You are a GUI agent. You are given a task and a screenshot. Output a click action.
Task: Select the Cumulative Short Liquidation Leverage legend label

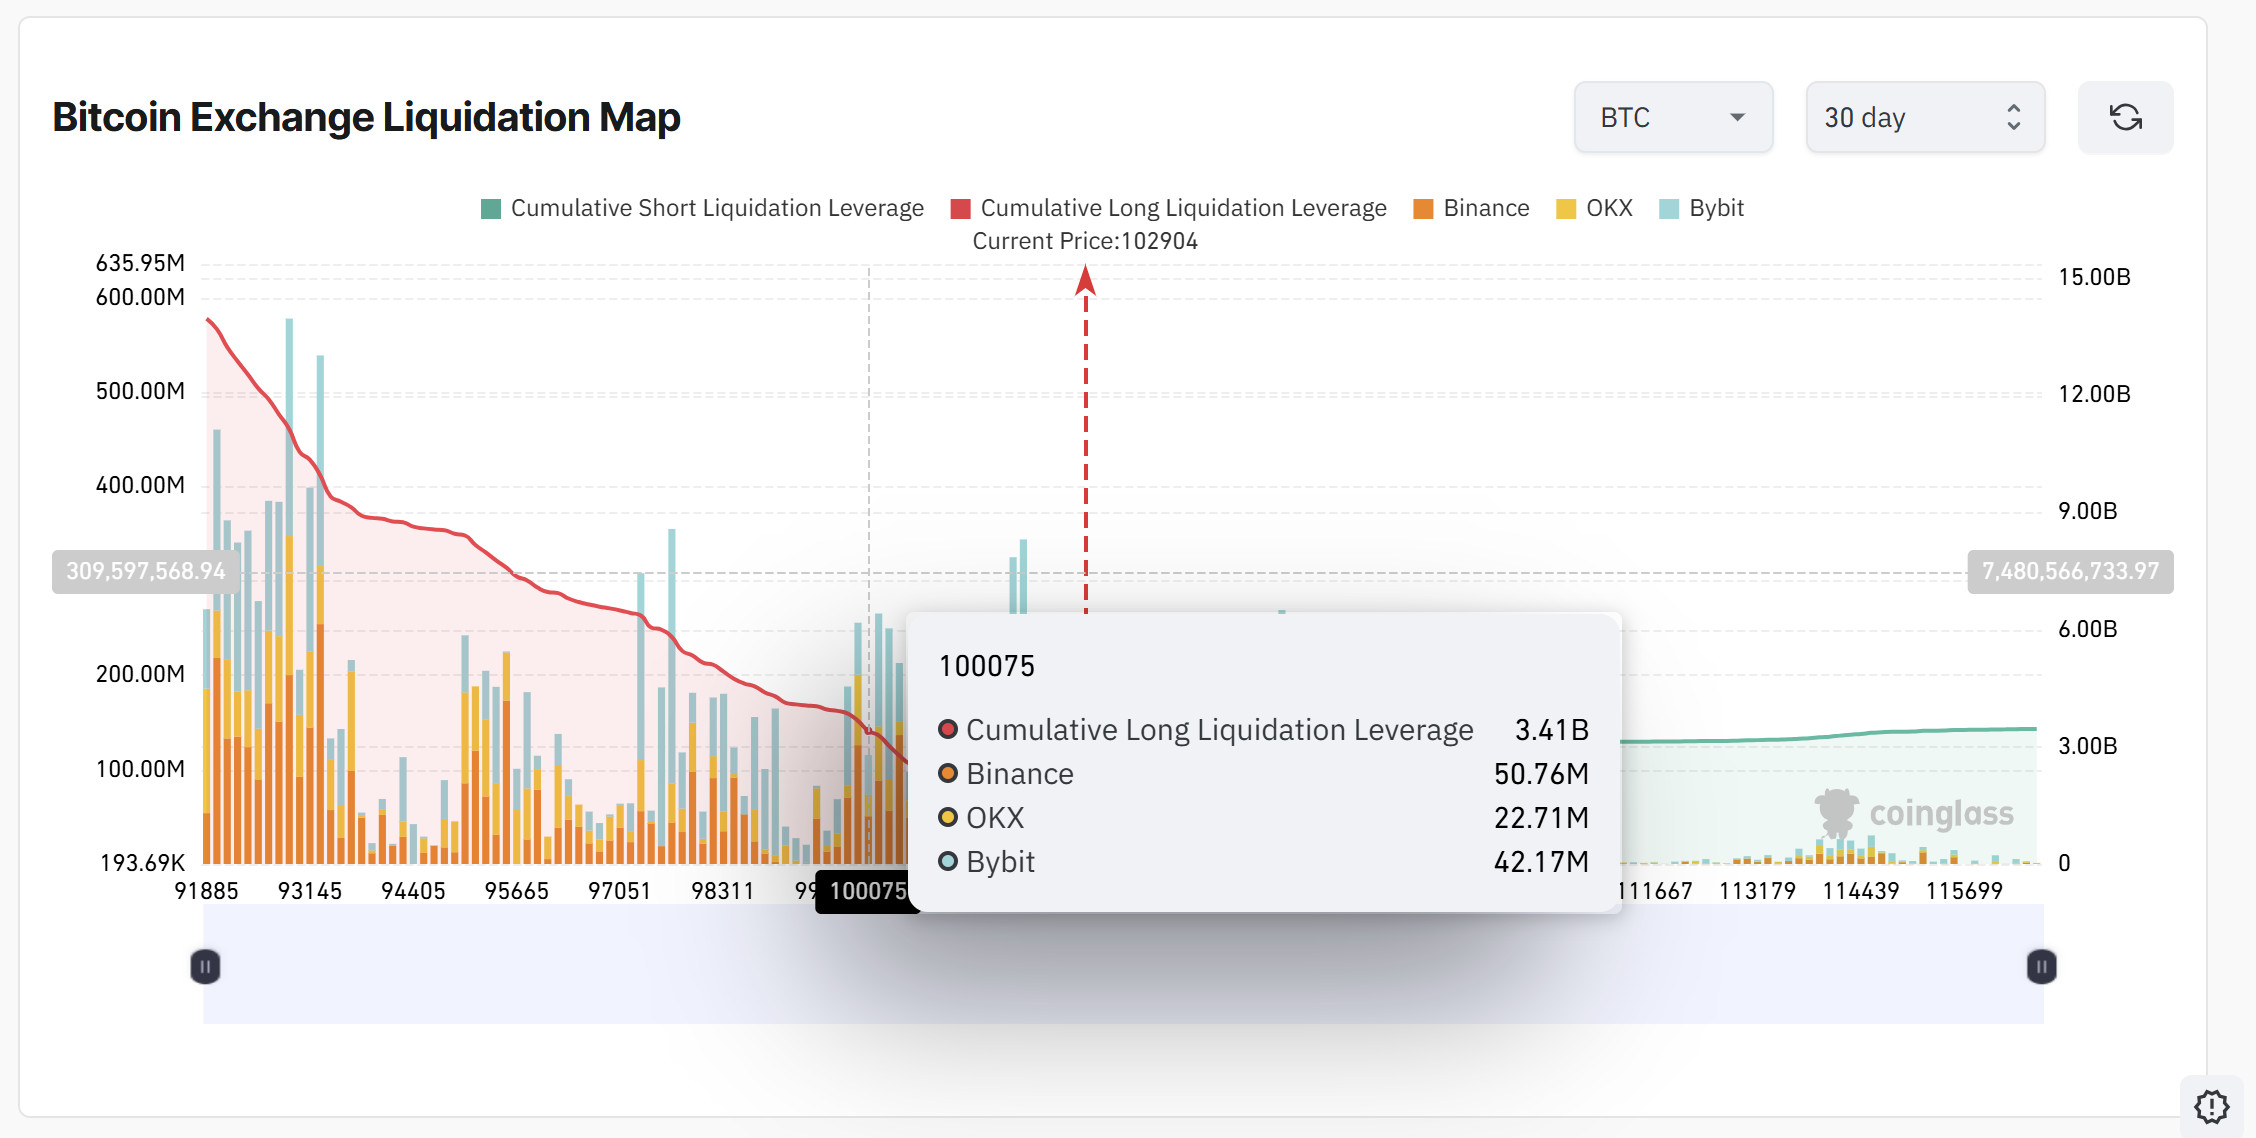pyautogui.click(x=716, y=208)
